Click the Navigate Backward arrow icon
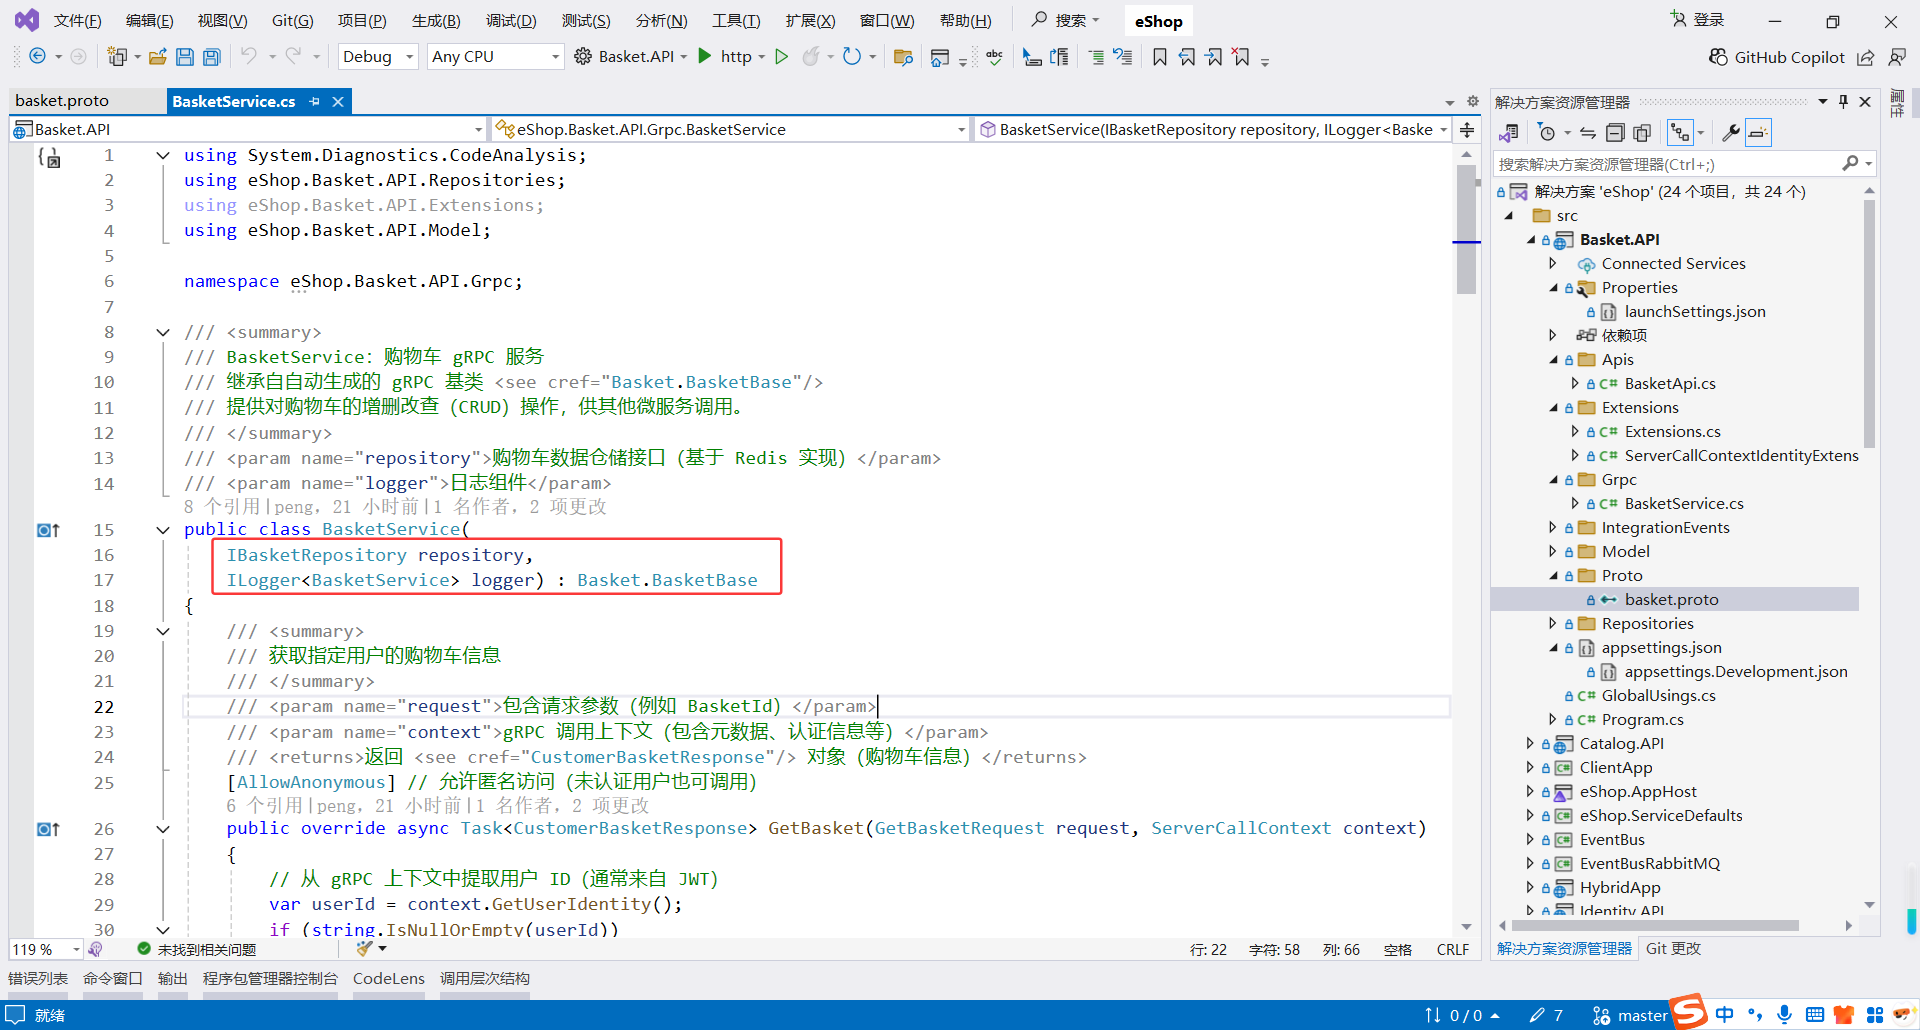1920x1030 pixels. coord(36,57)
